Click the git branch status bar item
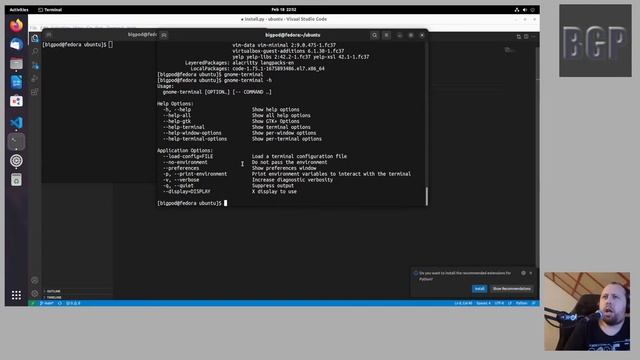The width and height of the screenshot is (640, 360). (47, 303)
